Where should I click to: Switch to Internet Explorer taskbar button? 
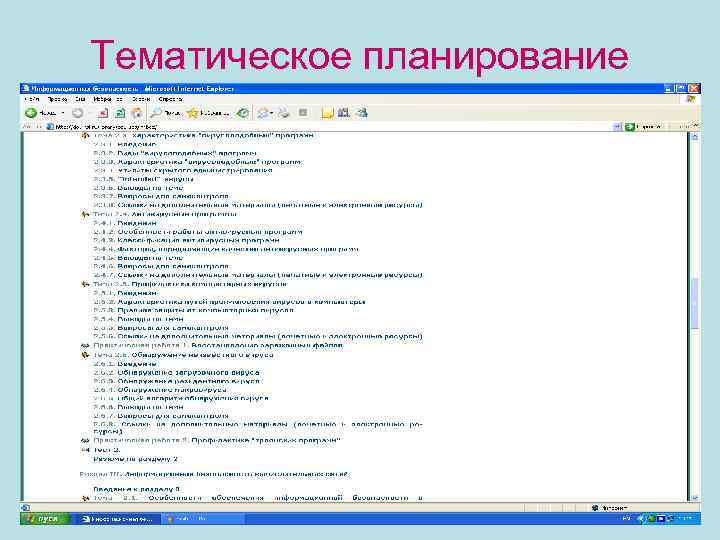118,519
